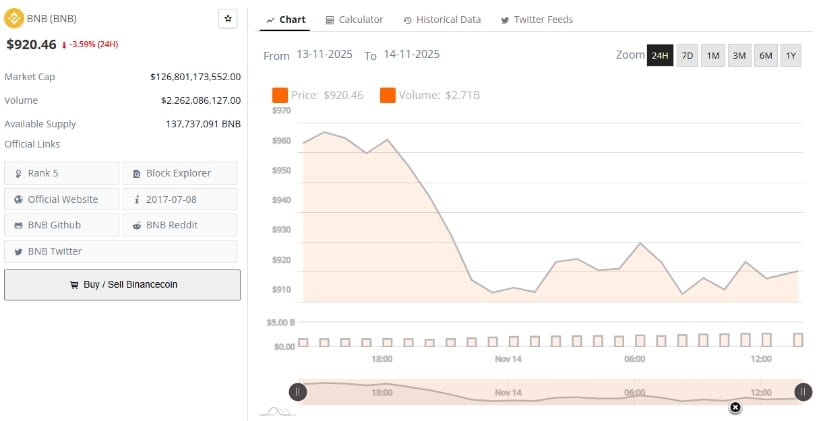This screenshot has width=825, height=421.
Task: Click the left range slider handle
Action: (297, 392)
